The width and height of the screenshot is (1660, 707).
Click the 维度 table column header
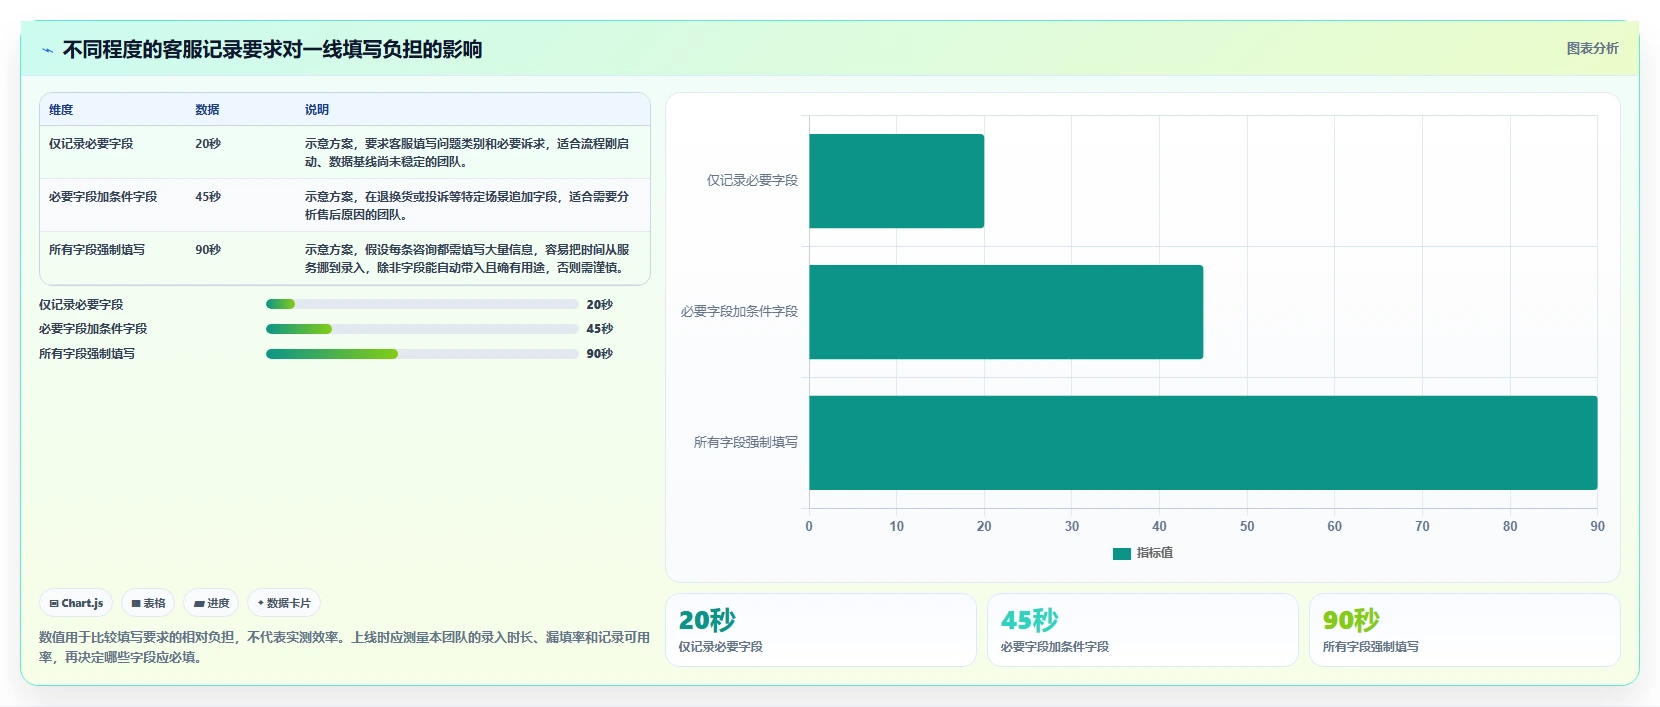[61, 110]
